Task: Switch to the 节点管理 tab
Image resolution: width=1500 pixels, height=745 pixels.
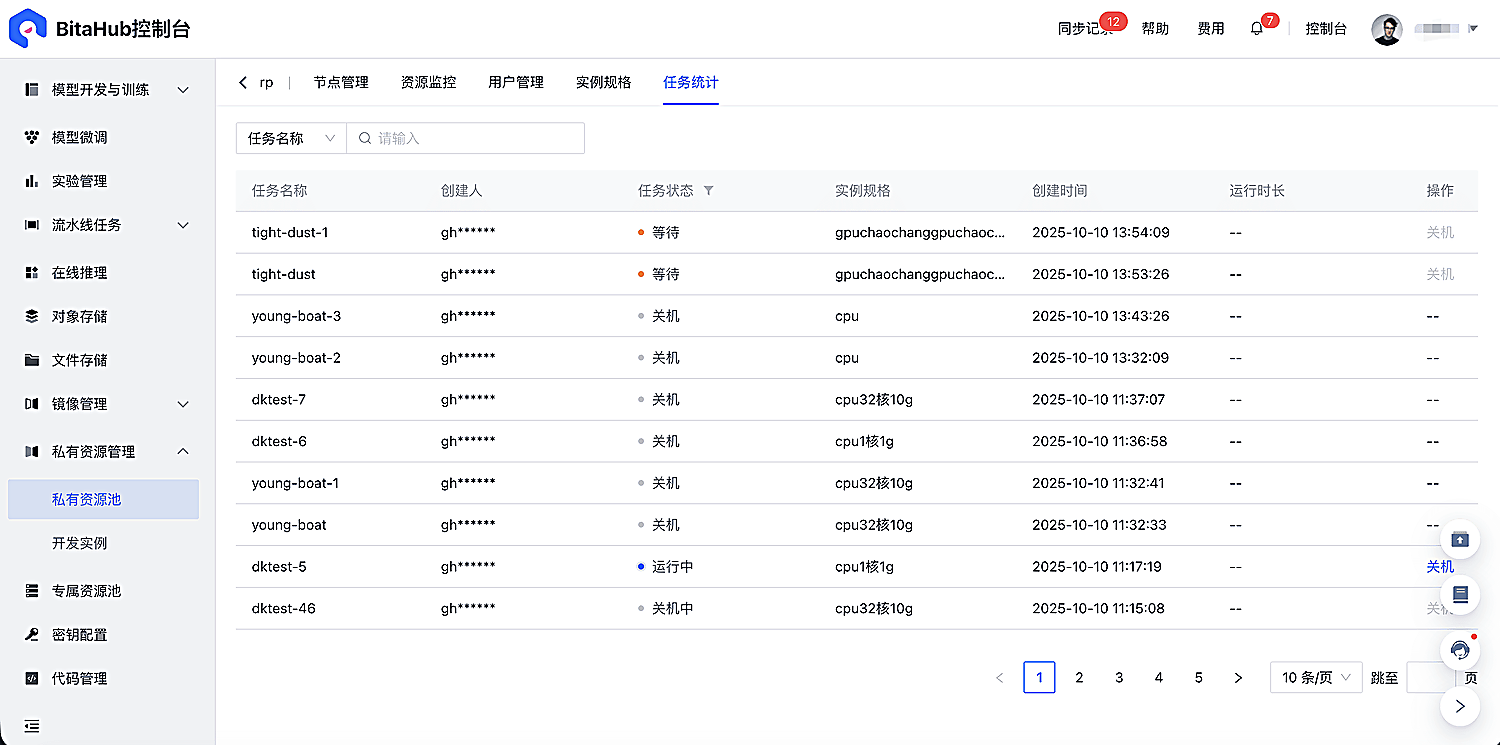Action: click(341, 82)
